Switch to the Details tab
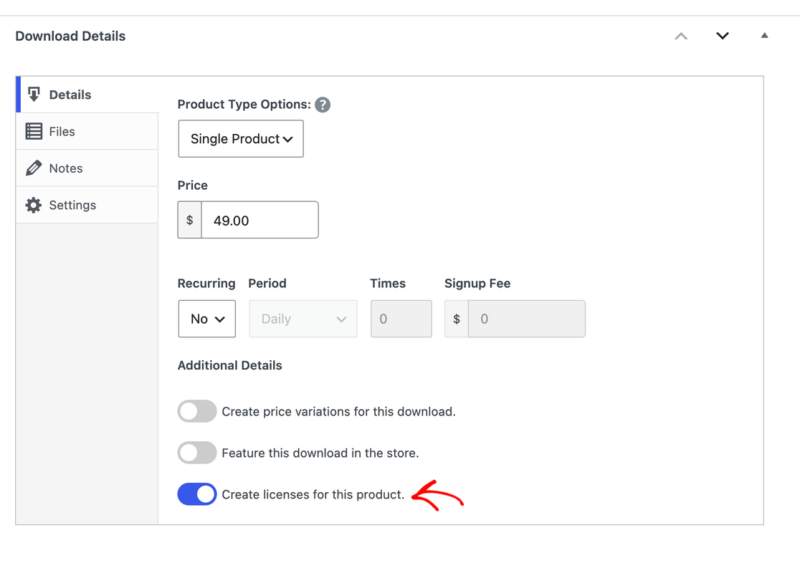800x563 pixels. pos(87,94)
